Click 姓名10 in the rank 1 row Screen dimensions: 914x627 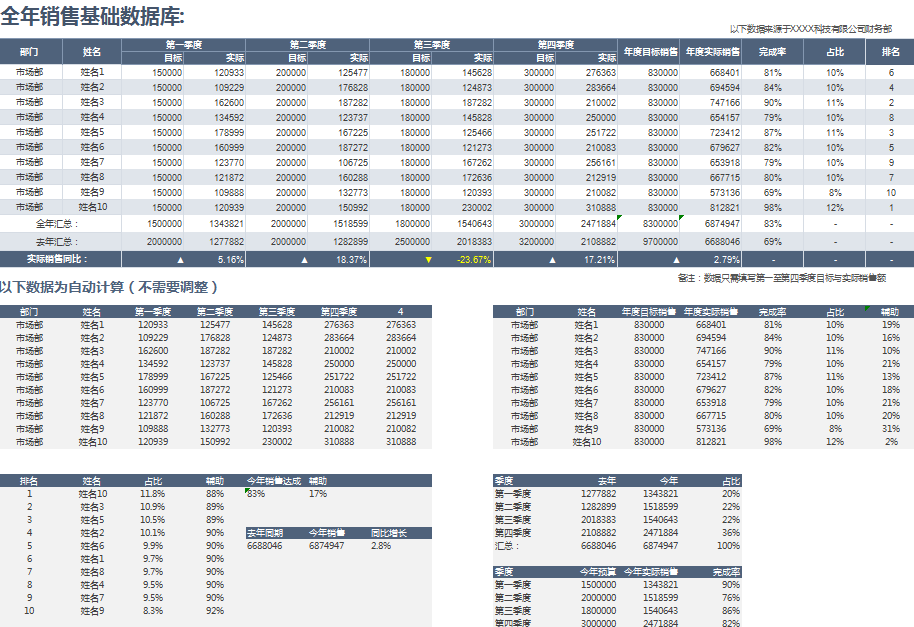(x=93, y=494)
